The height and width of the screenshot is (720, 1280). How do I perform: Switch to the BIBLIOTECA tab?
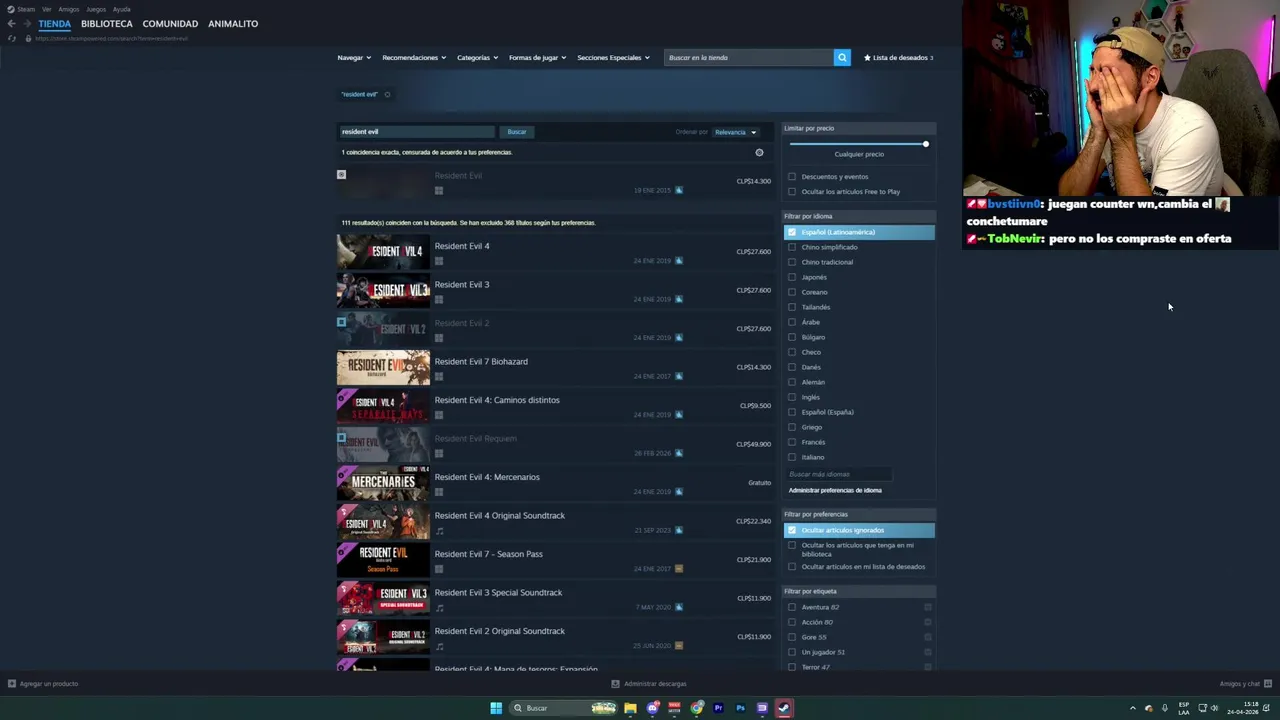(107, 23)
